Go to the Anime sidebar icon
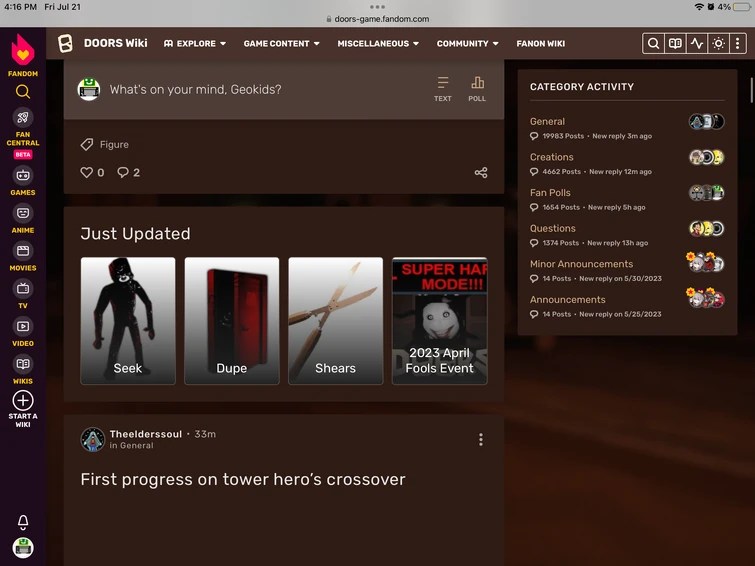The width and height of the screenshot is (755, 566). (23, 213)
